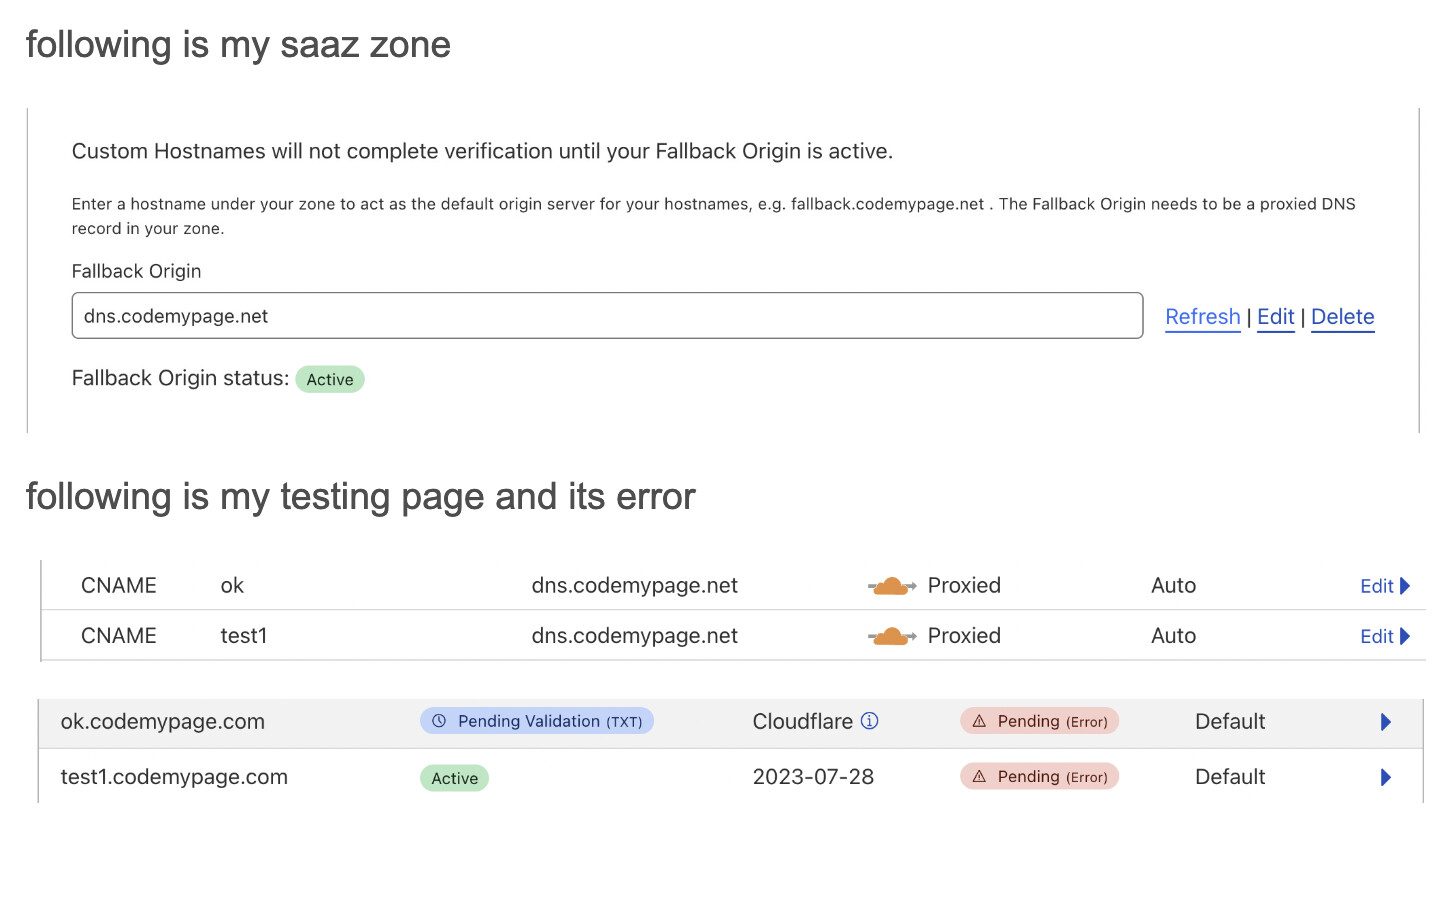
Task: Expand the test1.codemypage.com hostname row
Action: click(1386, 777)
